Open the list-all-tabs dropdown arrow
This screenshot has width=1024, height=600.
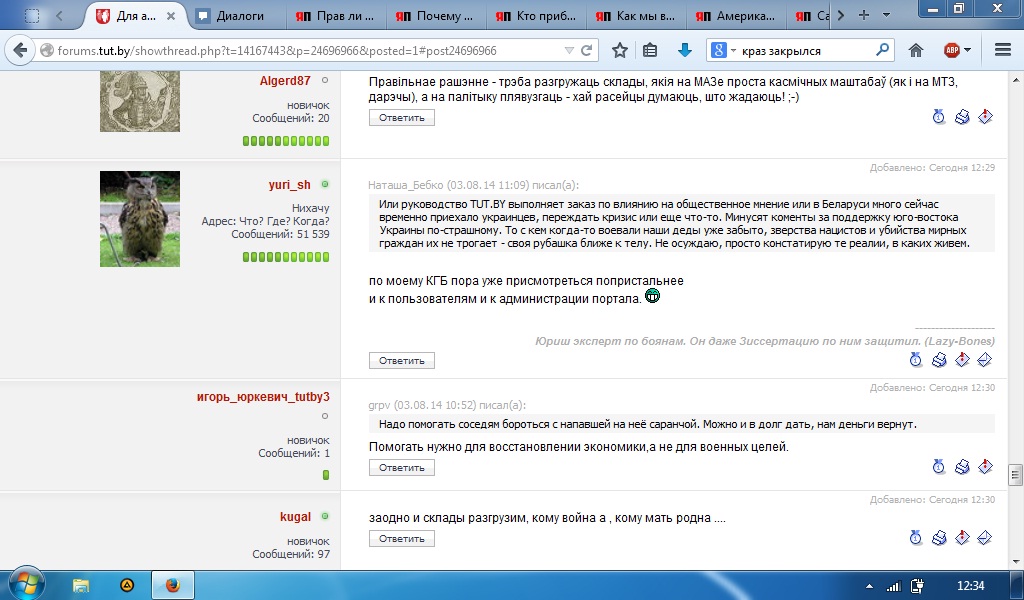[x=886, y=15]
